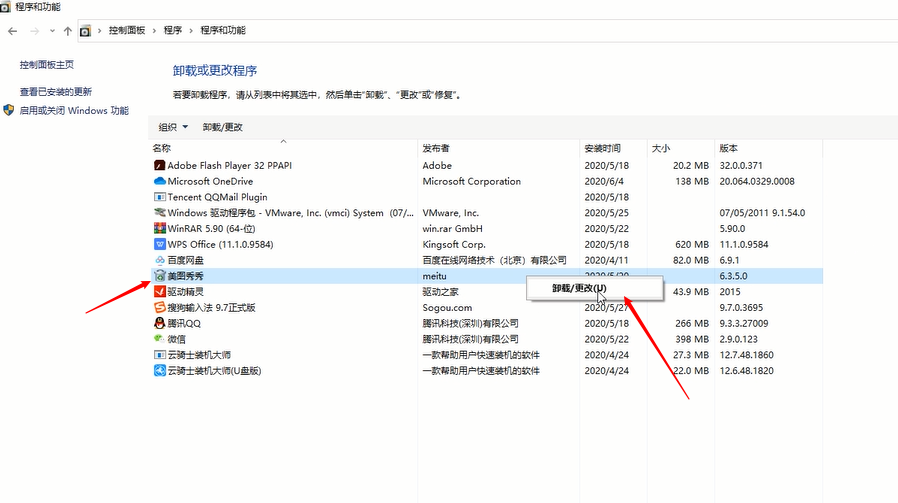Expand chevron after 程序 in breadcrumb
The width and height of the screenshot is (898, 503).
[x=191, y=31]
